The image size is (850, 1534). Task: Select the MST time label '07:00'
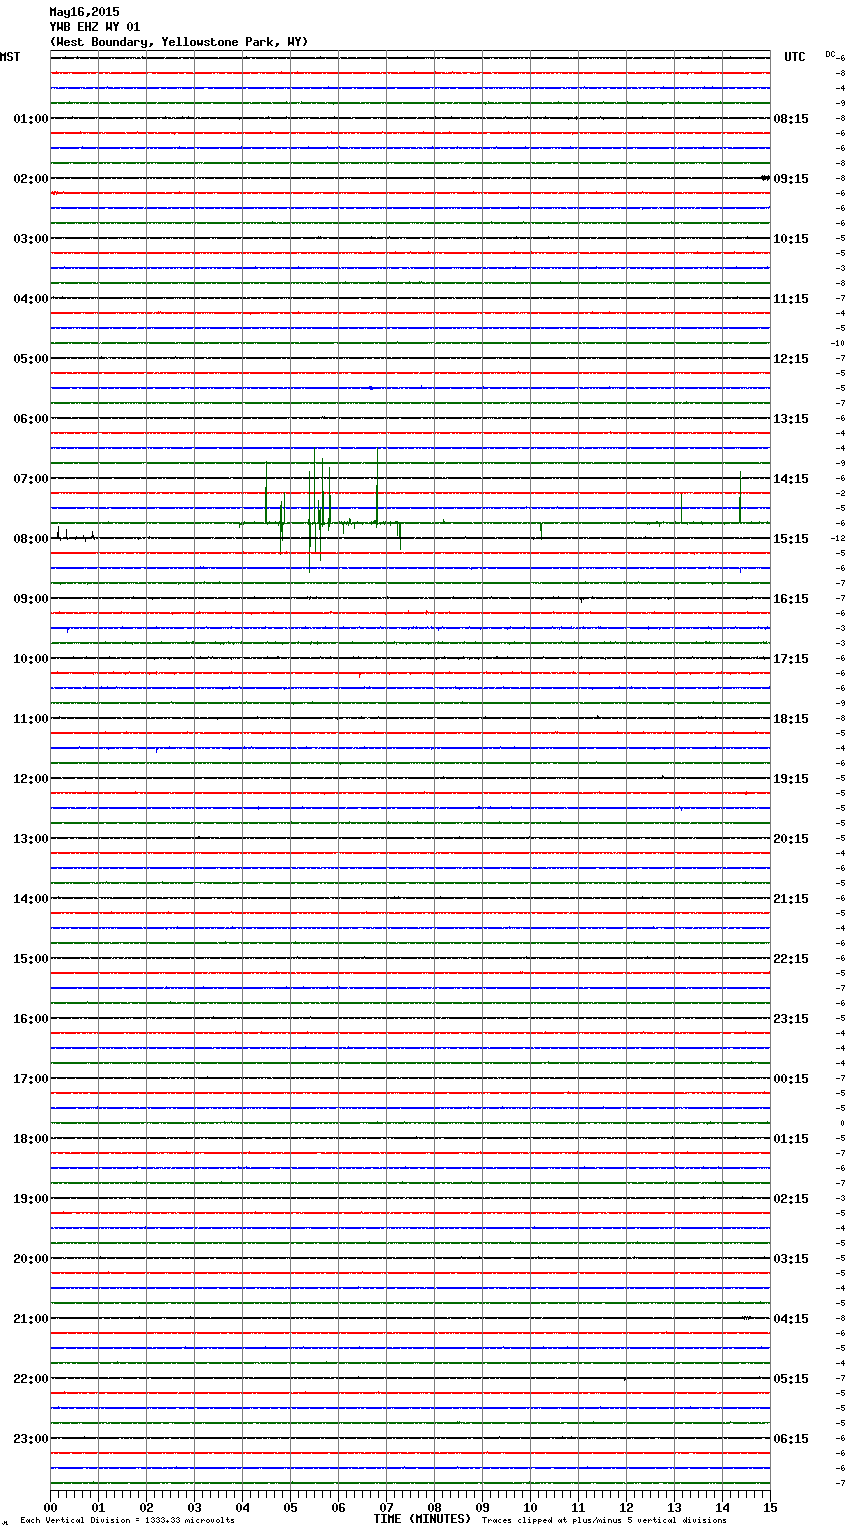tap(31, 479)
